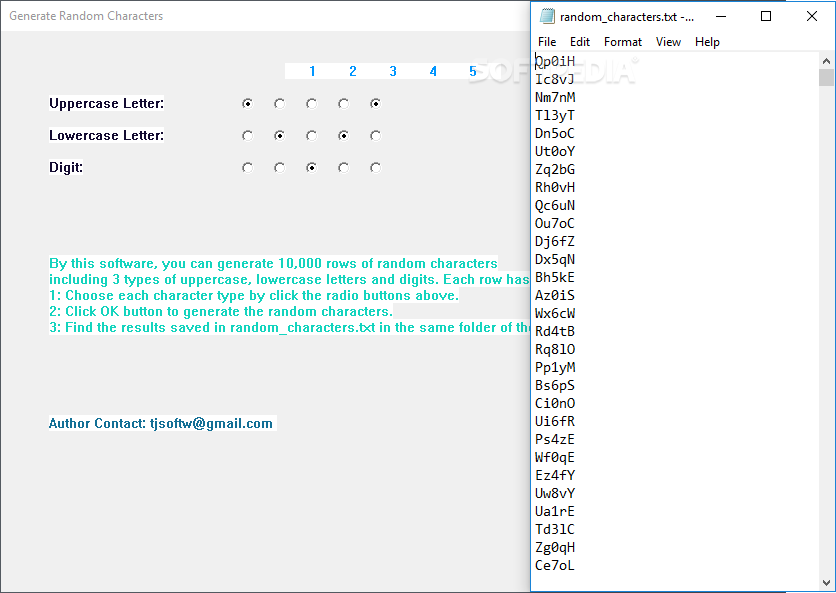The width and height of the screenshot is (836, 593).
Task: Click the line Nm7nM in Notepad
Action: (555, 98)
